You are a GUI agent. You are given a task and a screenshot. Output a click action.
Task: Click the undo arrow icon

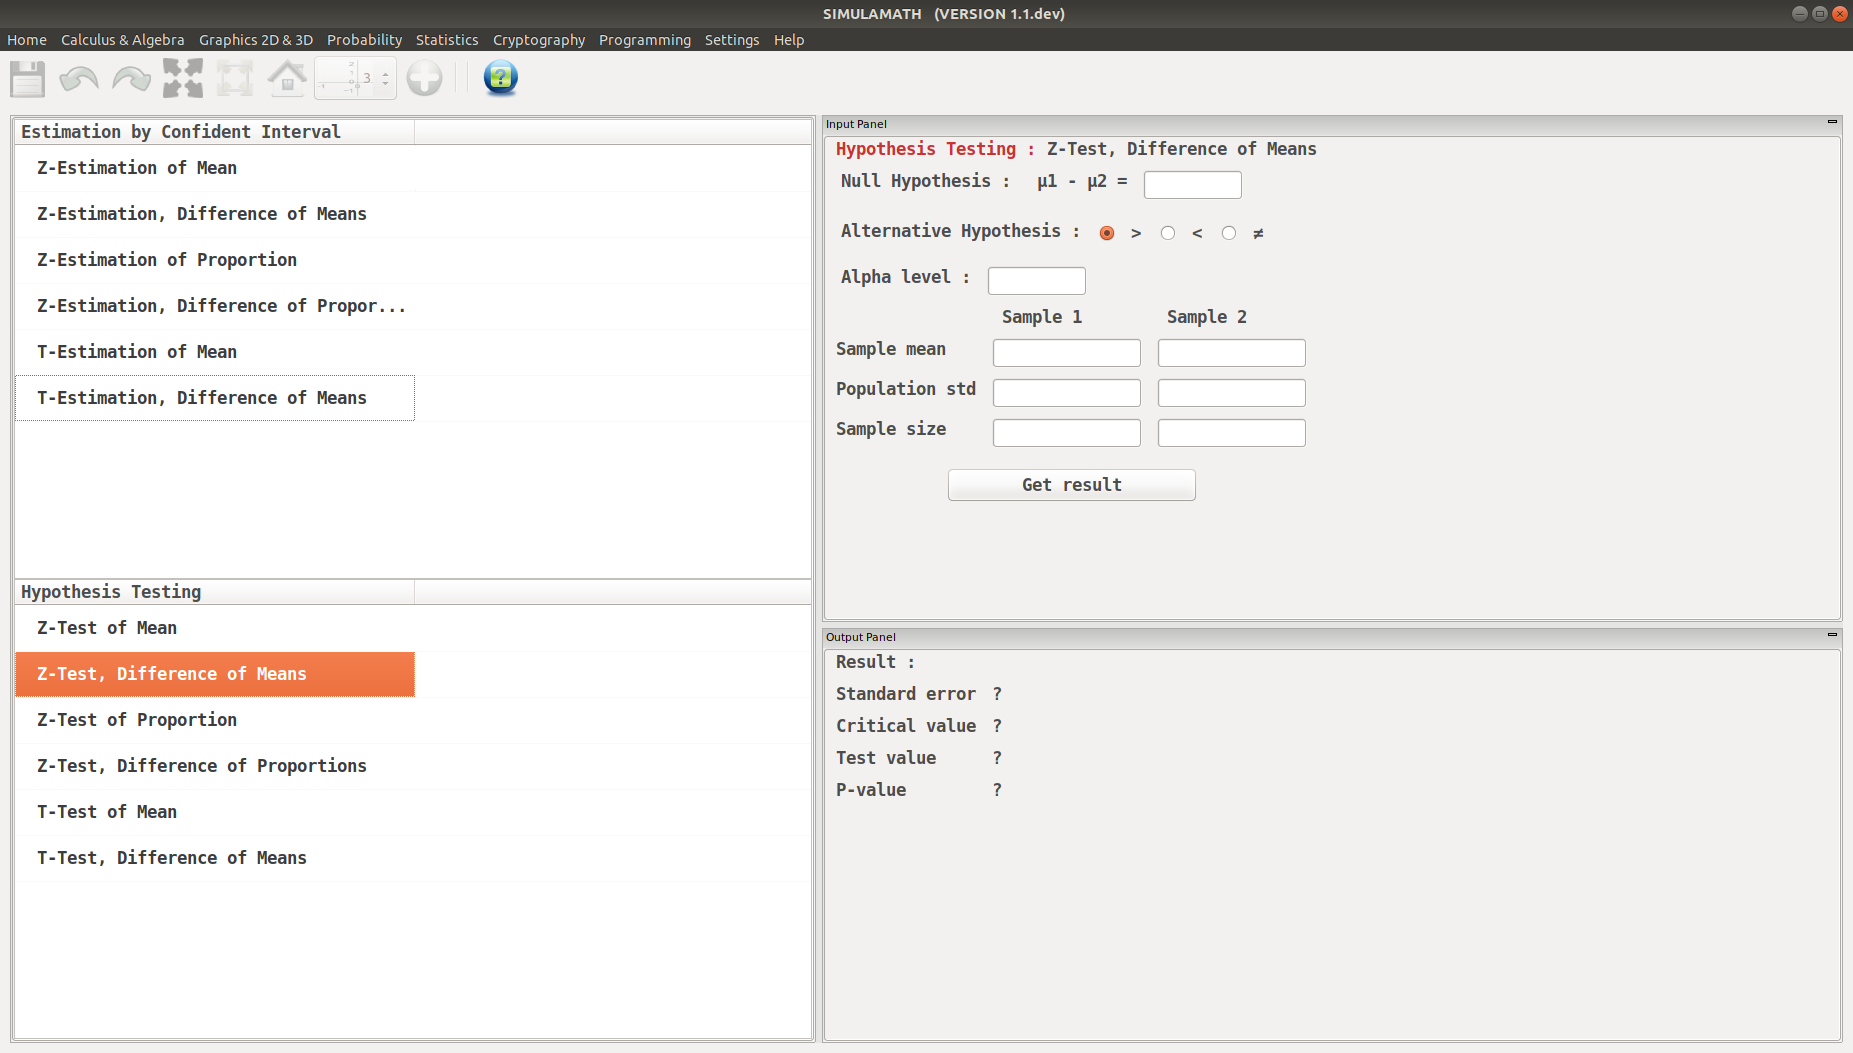point(79,78)
